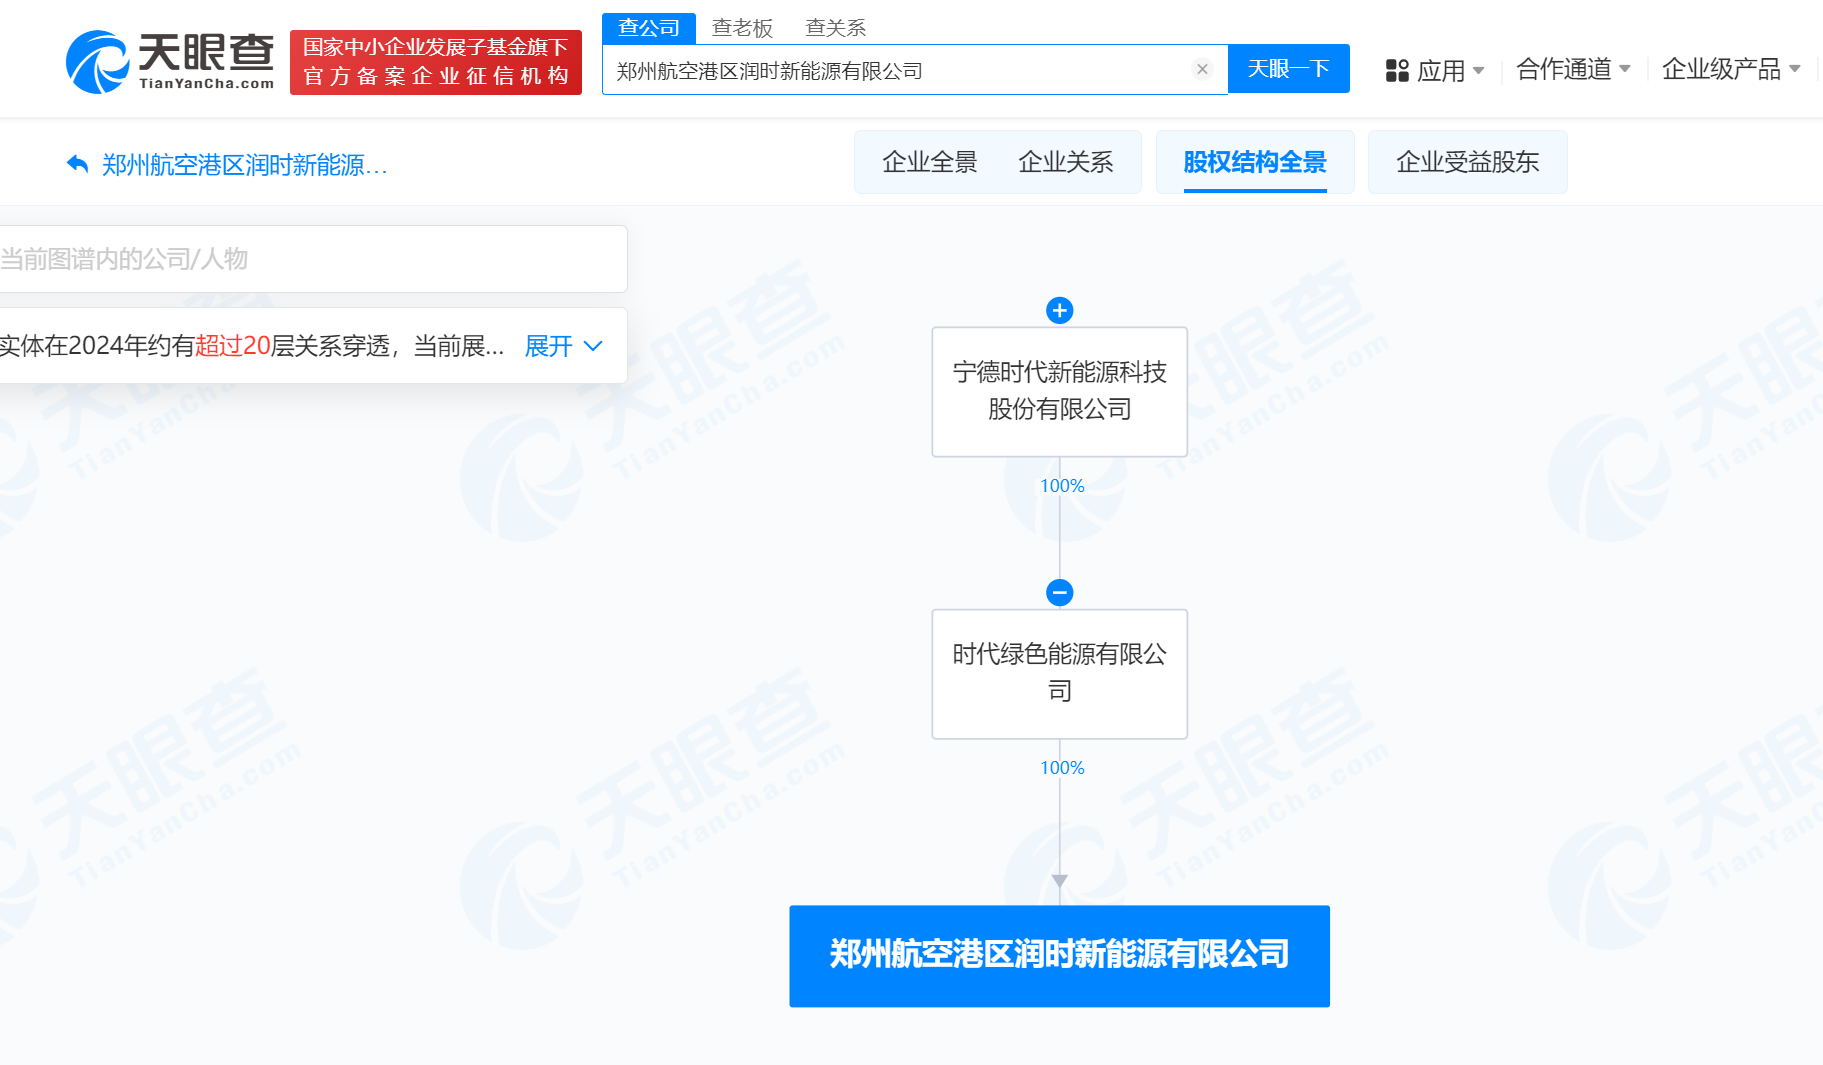Open the 合作通道 dropdown
The image size is (1823, 1065).
1571,68
